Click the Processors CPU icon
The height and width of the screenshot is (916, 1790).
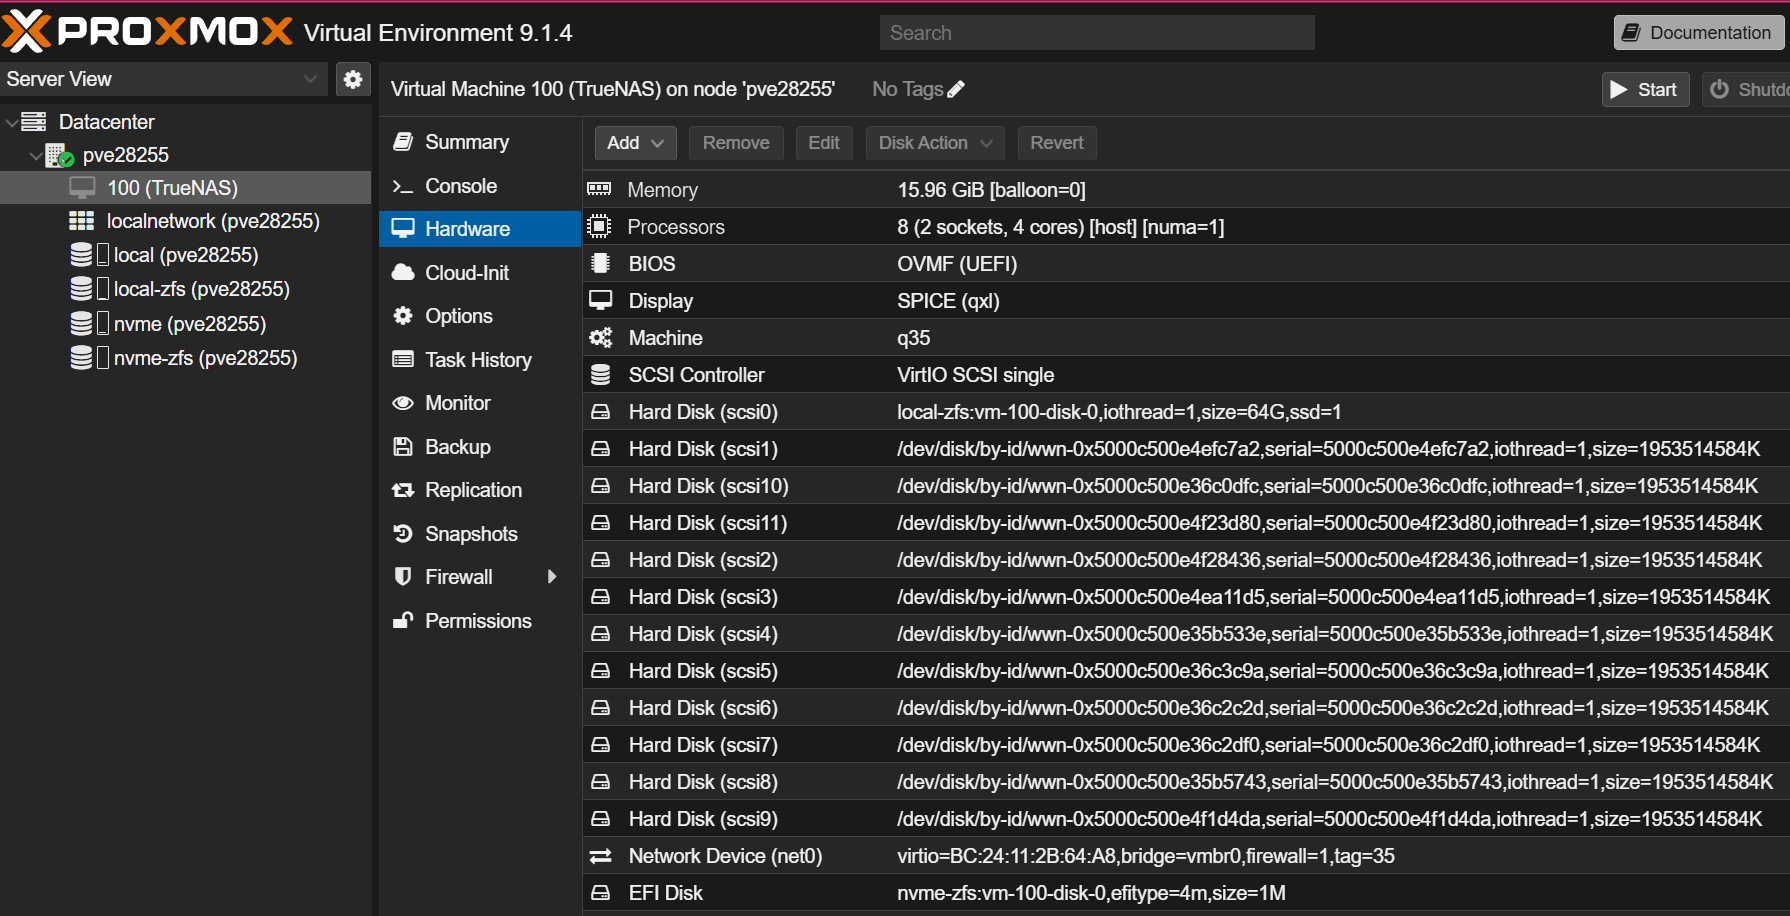(600, 227)
